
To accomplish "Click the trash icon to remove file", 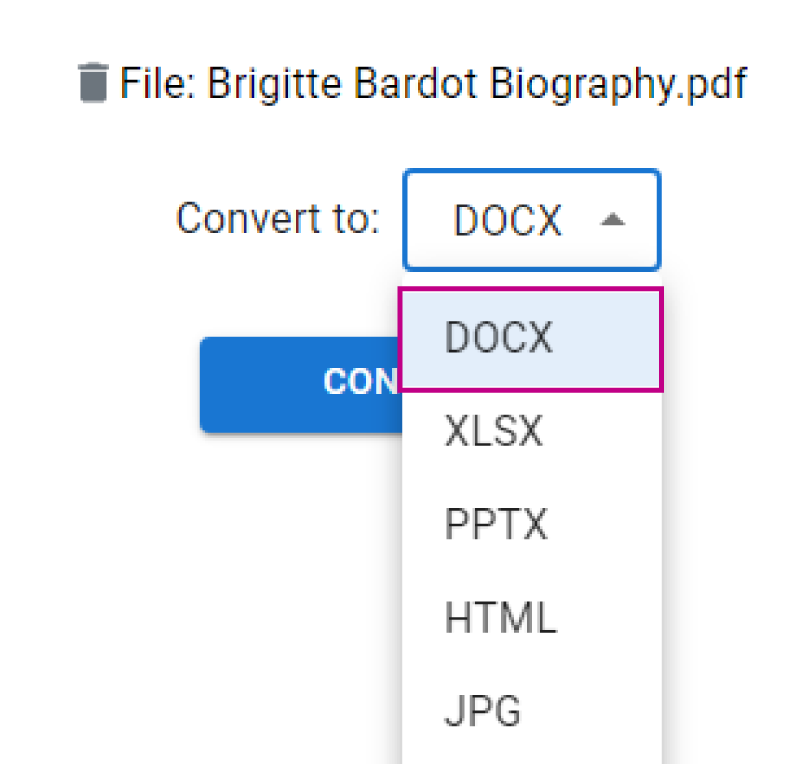I will coord(92,84).
